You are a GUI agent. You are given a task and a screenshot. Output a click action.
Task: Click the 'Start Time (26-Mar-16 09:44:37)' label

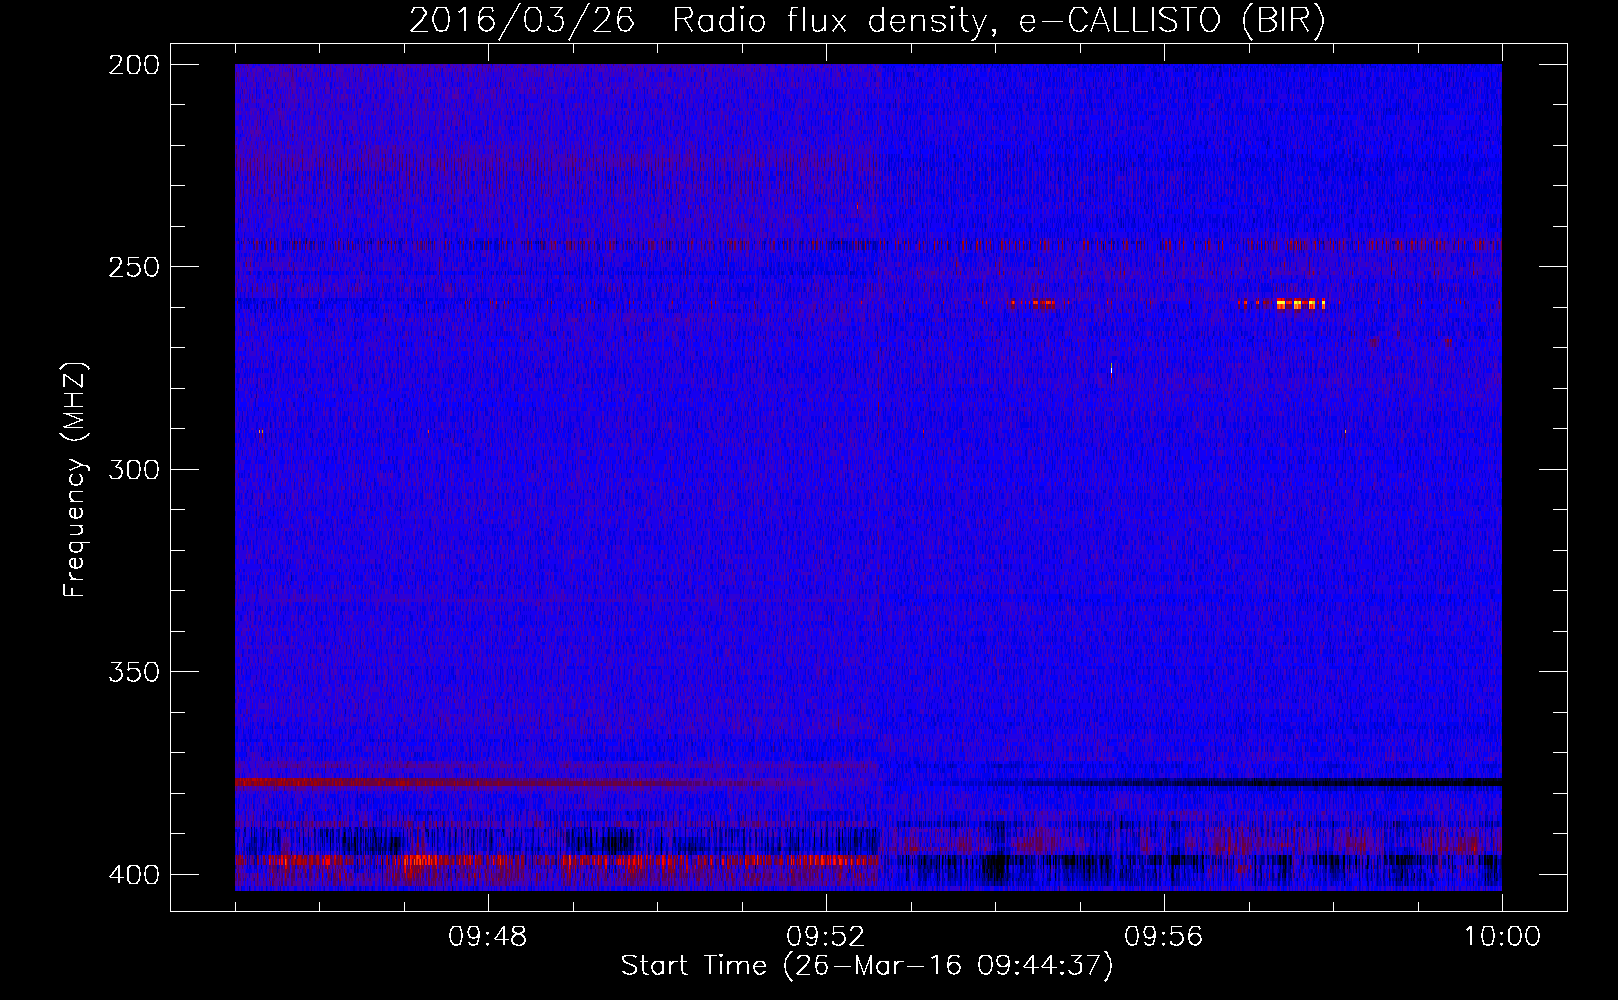(867, 966)
